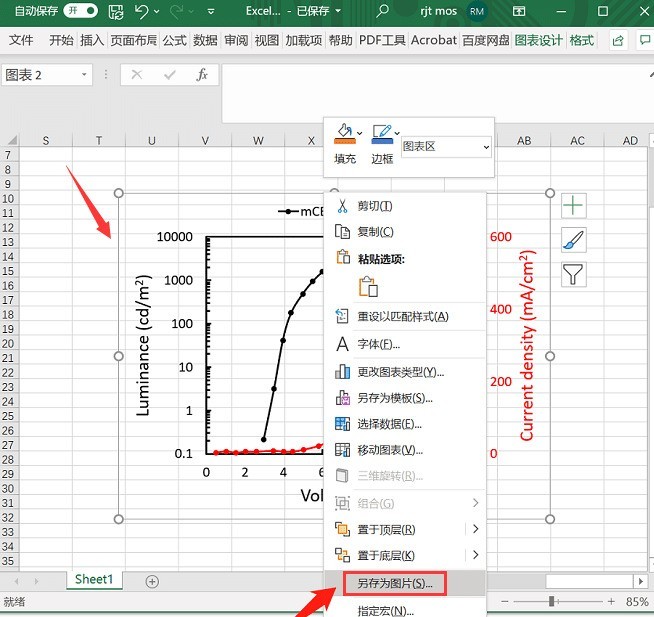Open the Name Box dropdown arrow
Image resolution: width=654 pixels, height=617 pixels.
click(84, 75)
